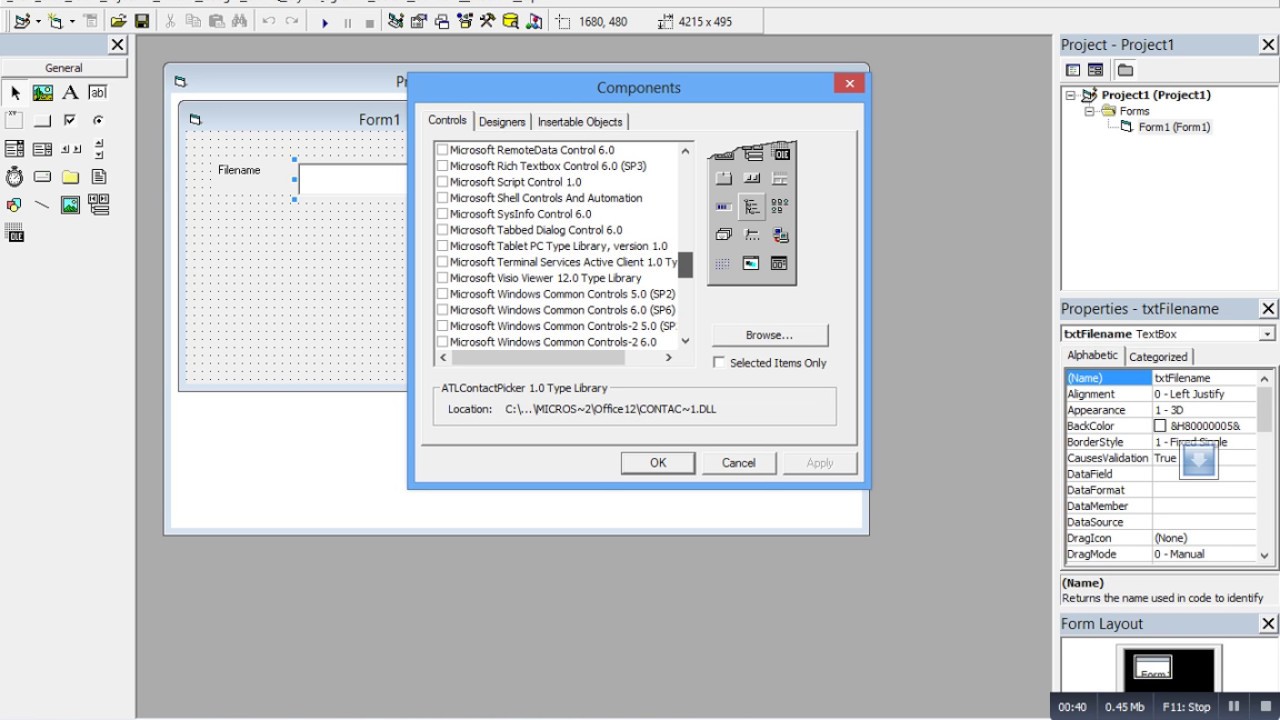1280x720 pixels.
Task: Select the Frame tool
Action: click(15, 121)
